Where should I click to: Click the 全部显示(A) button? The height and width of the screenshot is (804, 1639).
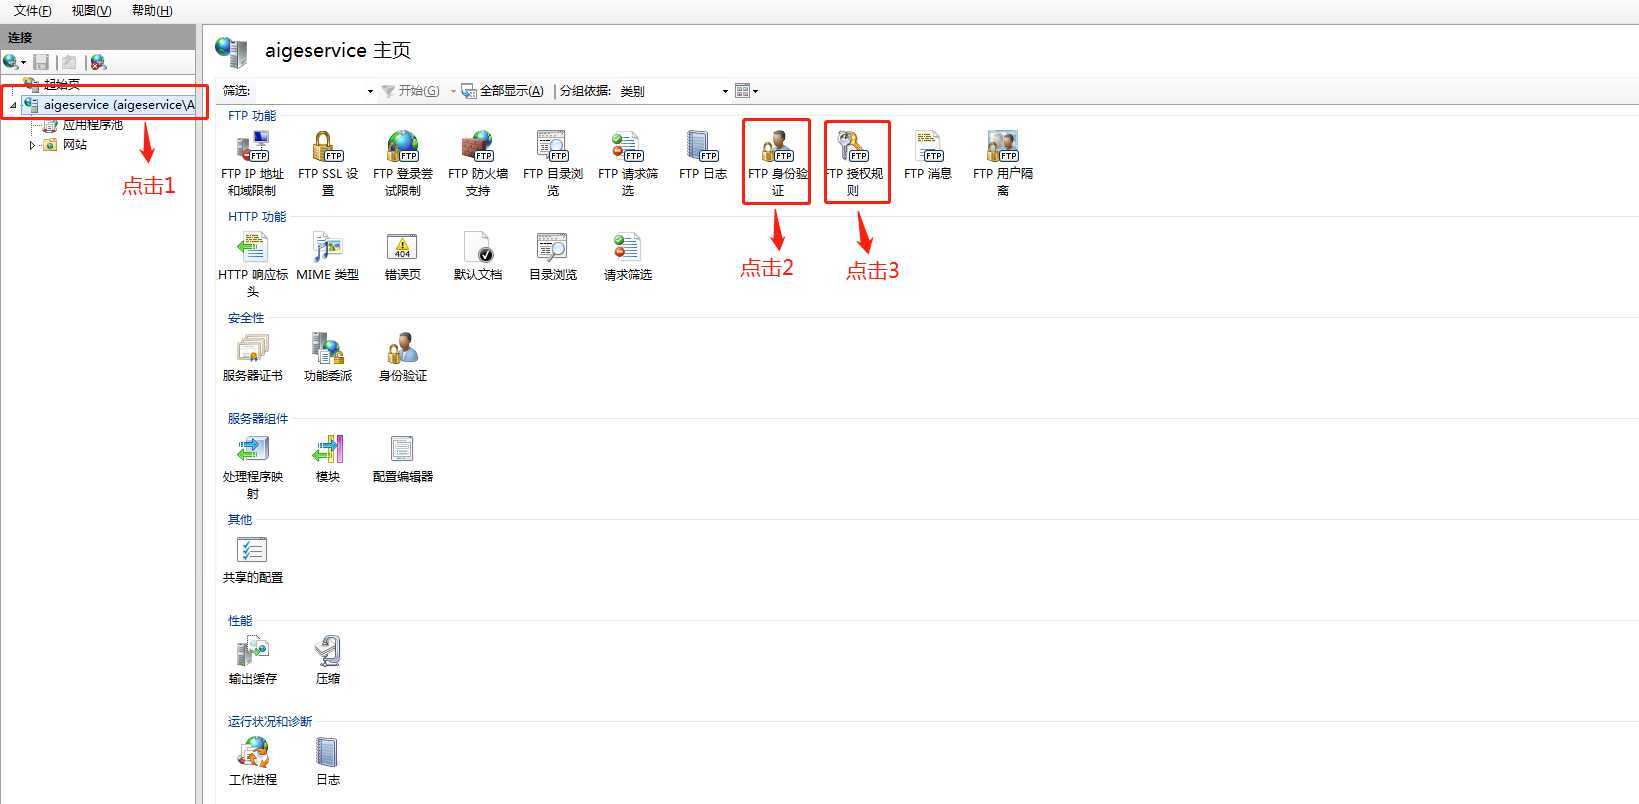503,91
